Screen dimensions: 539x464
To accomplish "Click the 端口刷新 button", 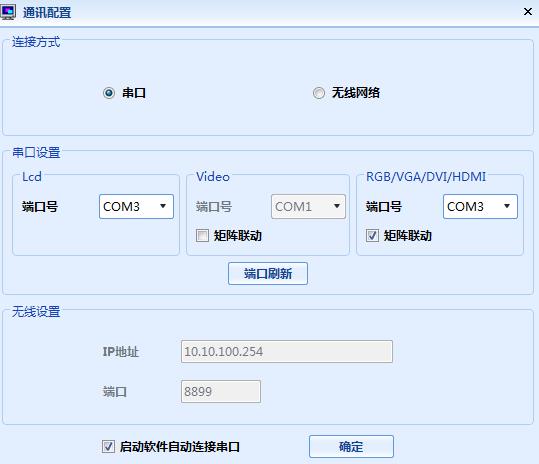I will [x=268, y=274].
